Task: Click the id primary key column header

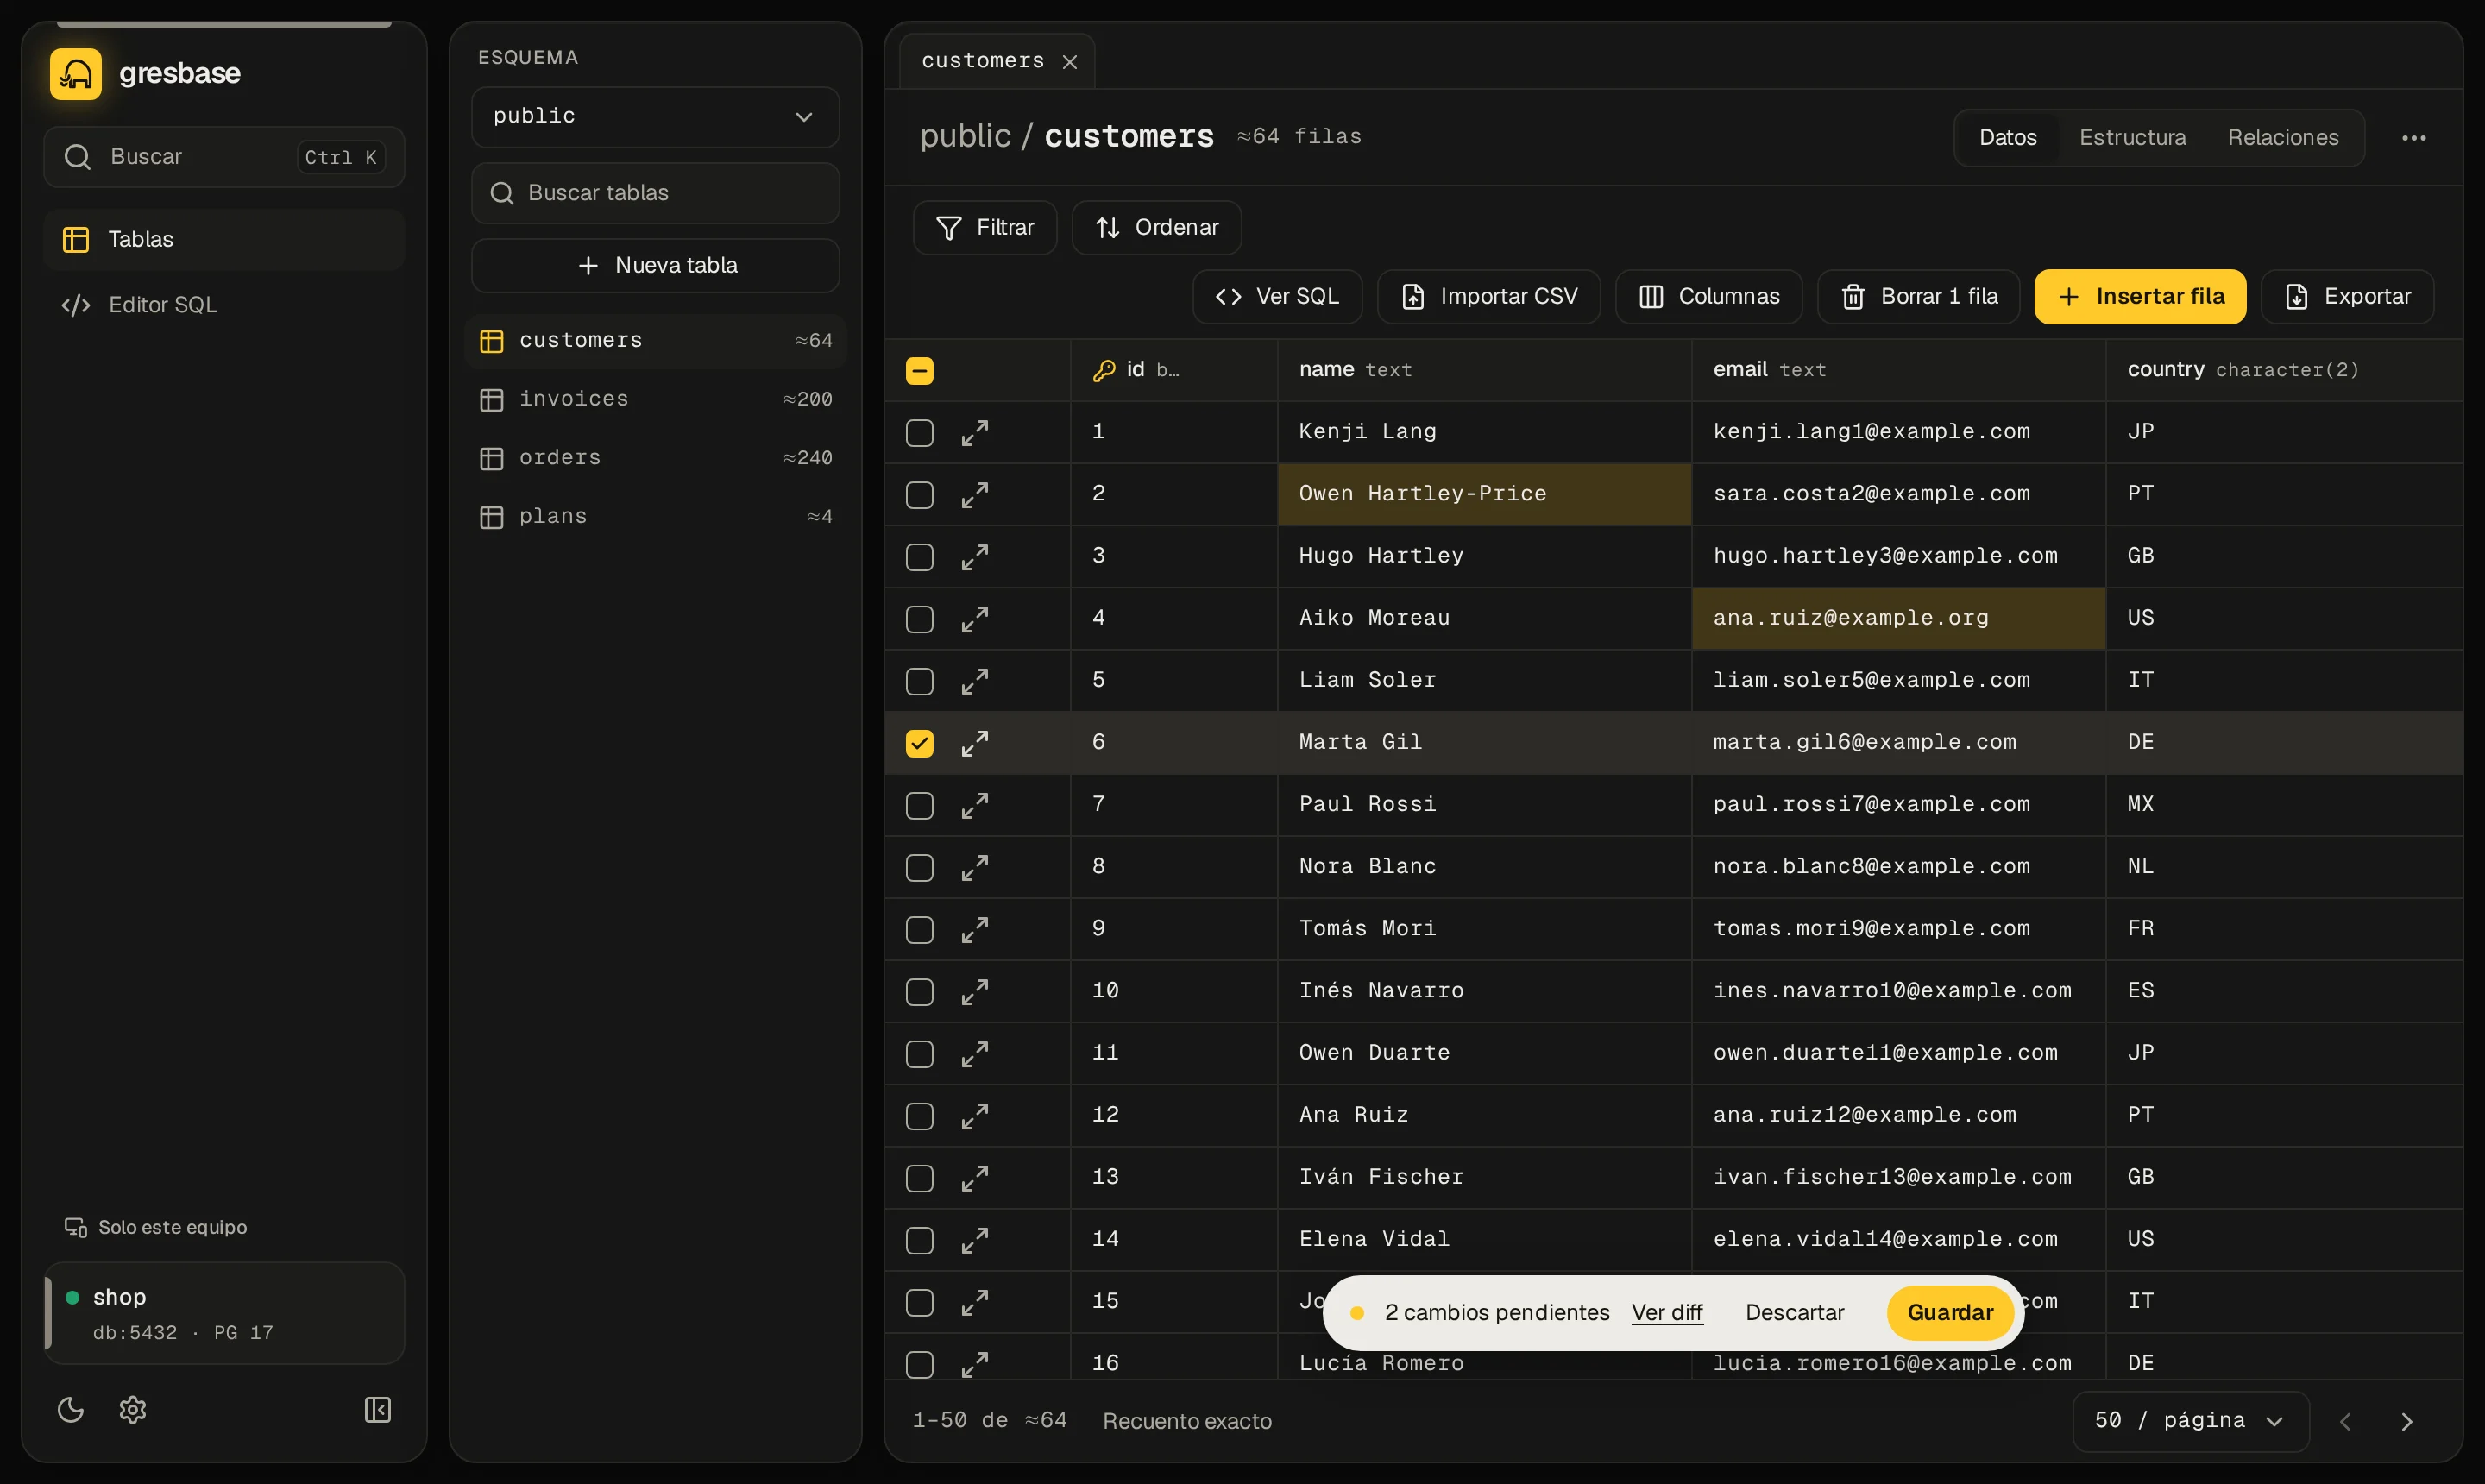Action: pos(1174,370)
